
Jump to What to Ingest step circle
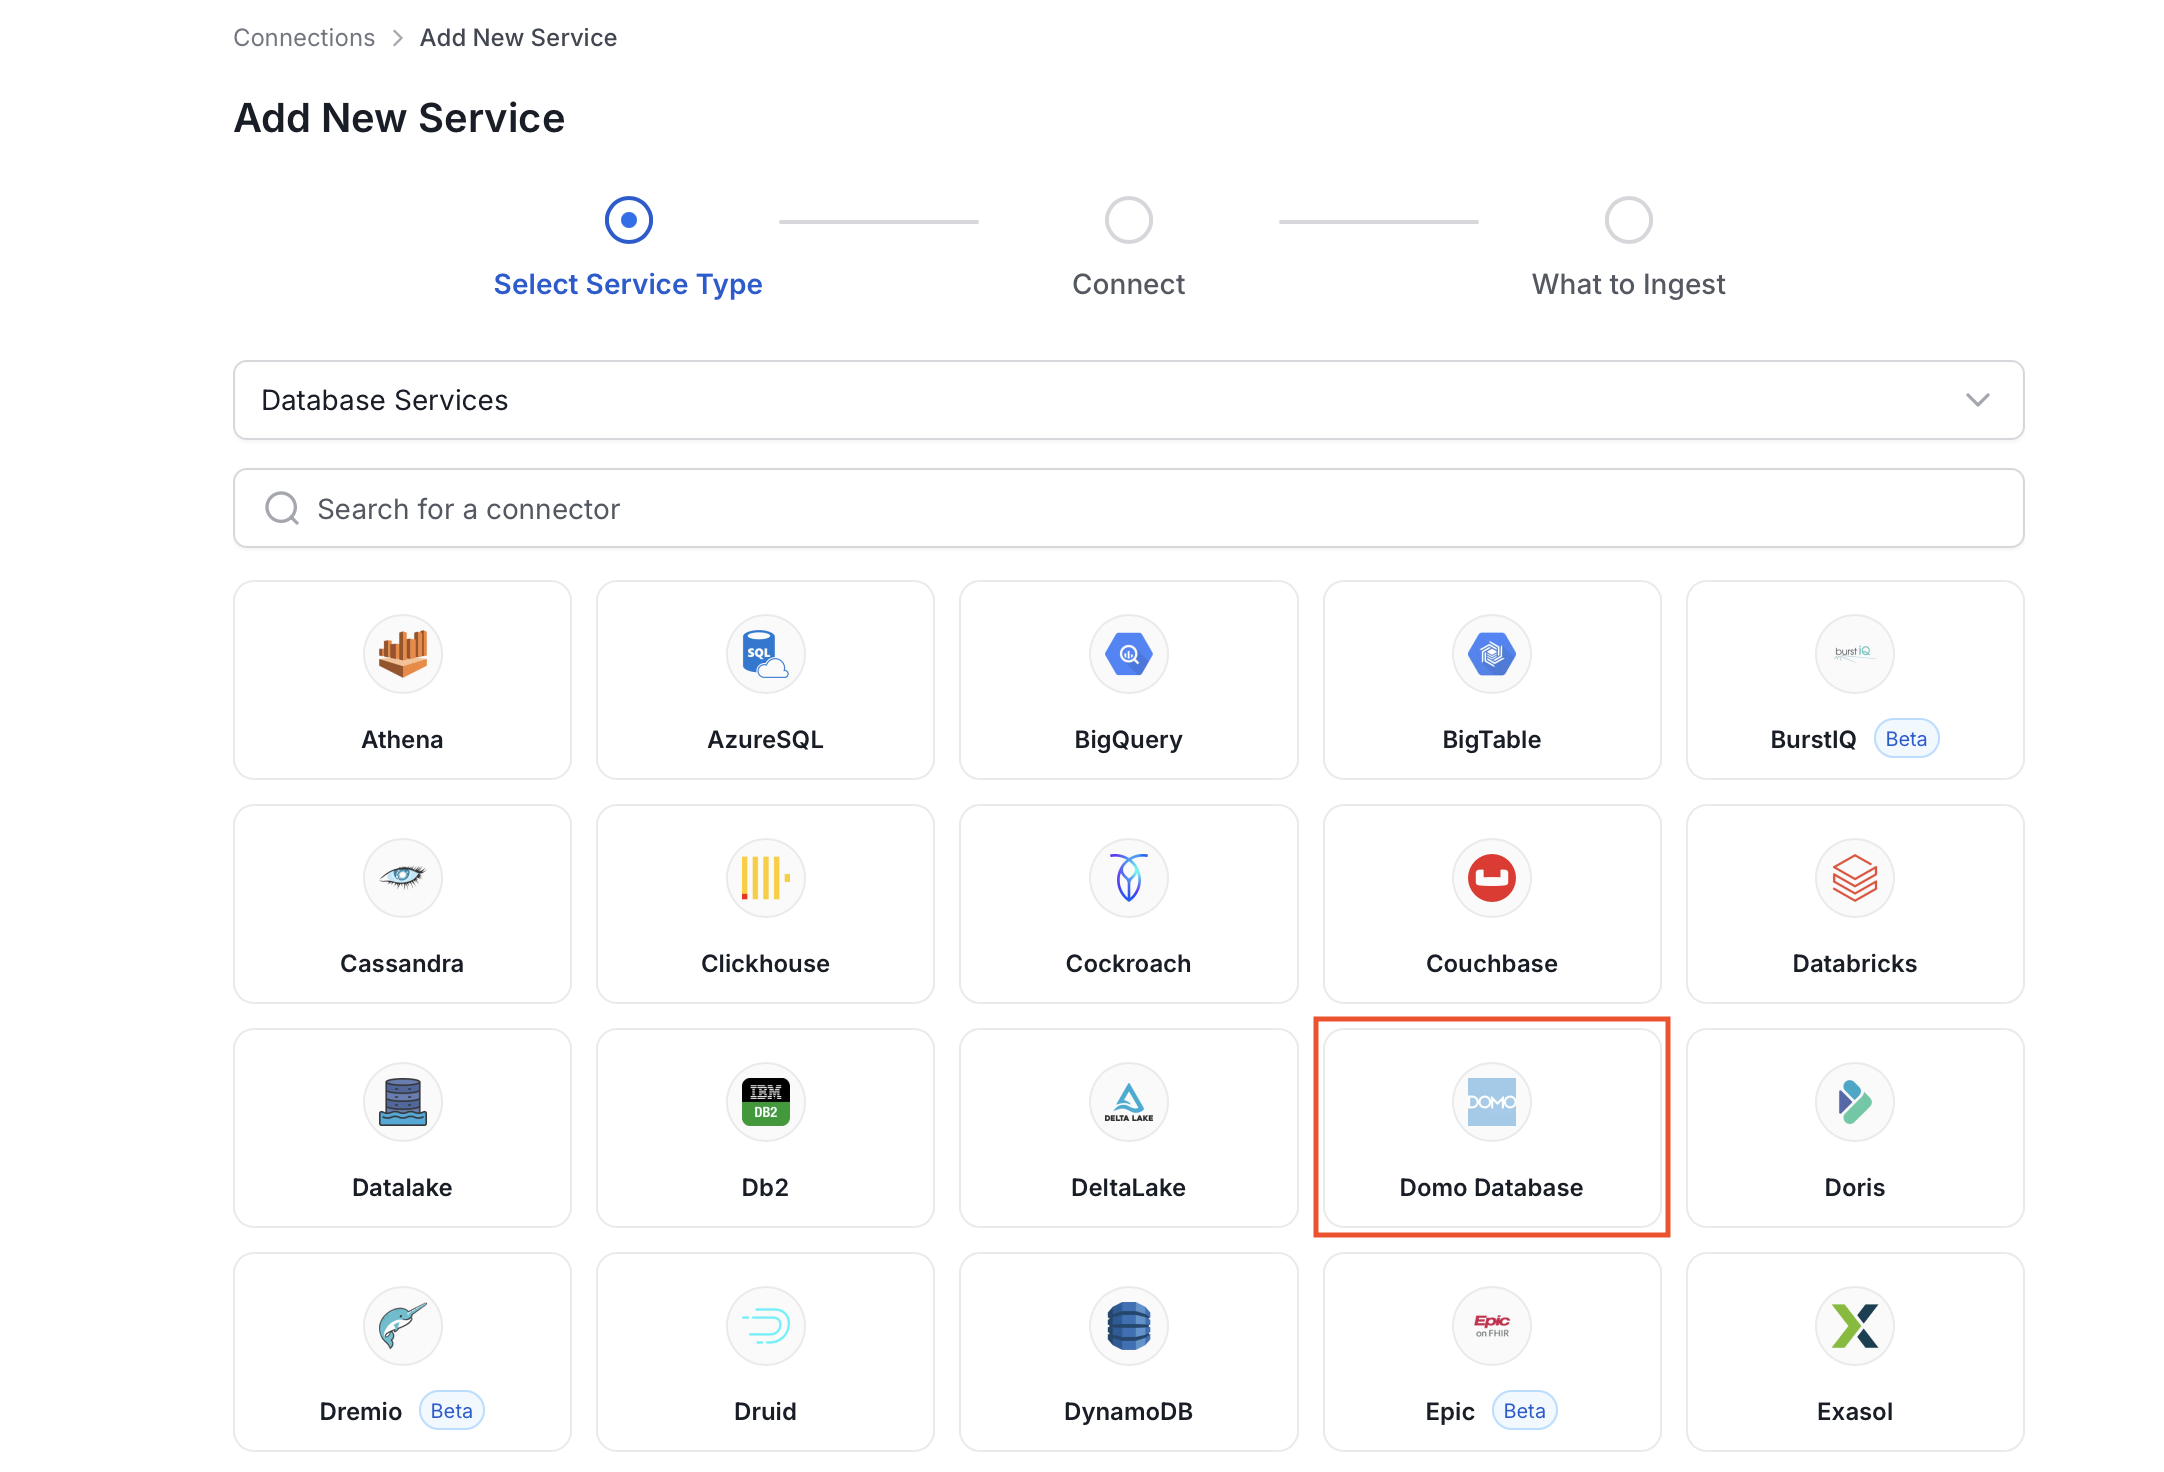coord(1628,220)
